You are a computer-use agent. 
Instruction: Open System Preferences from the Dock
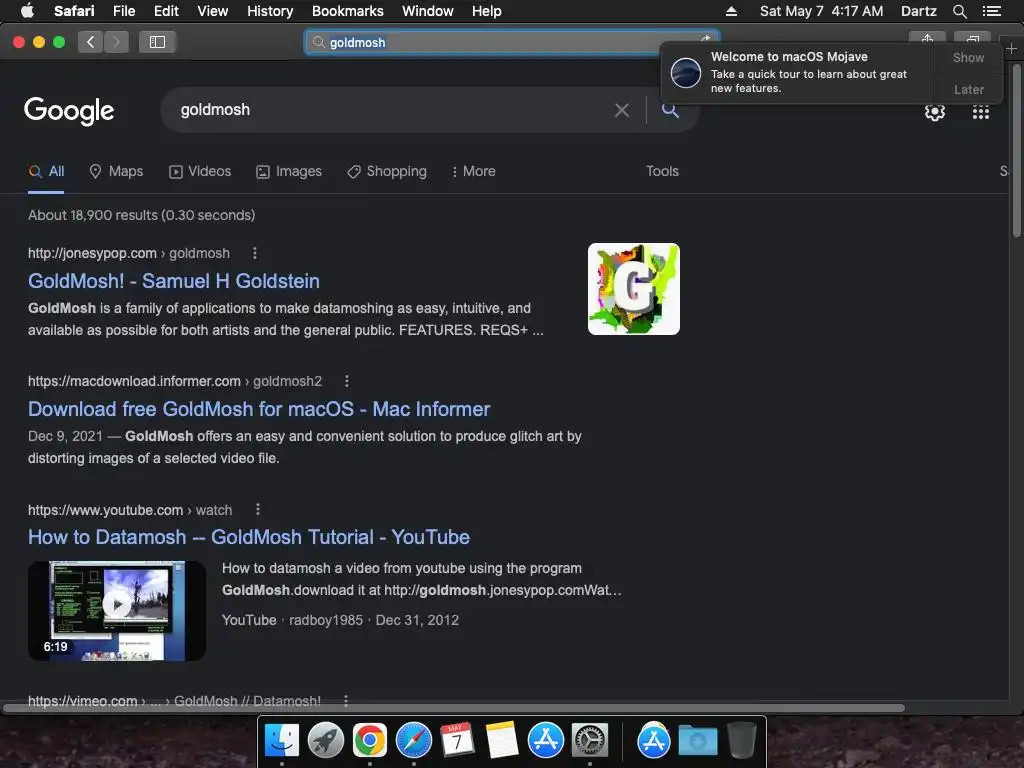[x=590, y=741]
